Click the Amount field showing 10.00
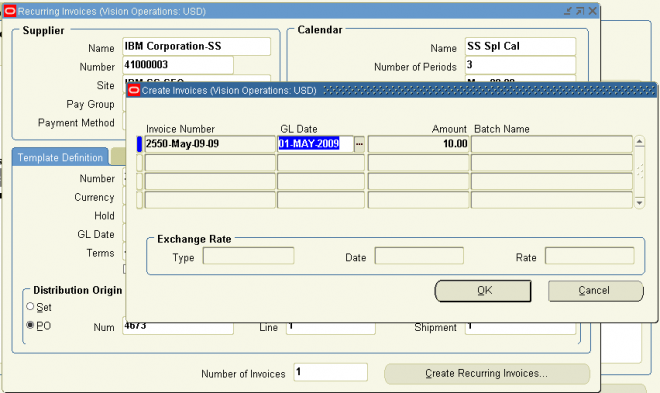The height and width of the screenshot is (393, 660). [x=418, y=144]
